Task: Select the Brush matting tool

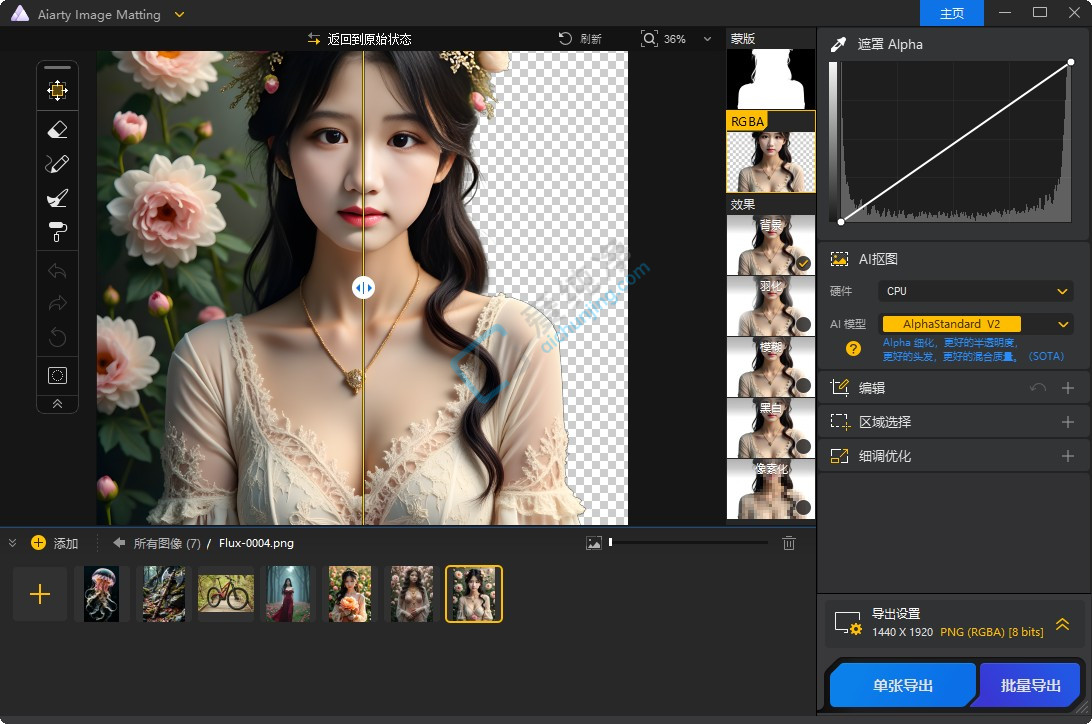Action: pyautogui.click(x=57, y=197)
